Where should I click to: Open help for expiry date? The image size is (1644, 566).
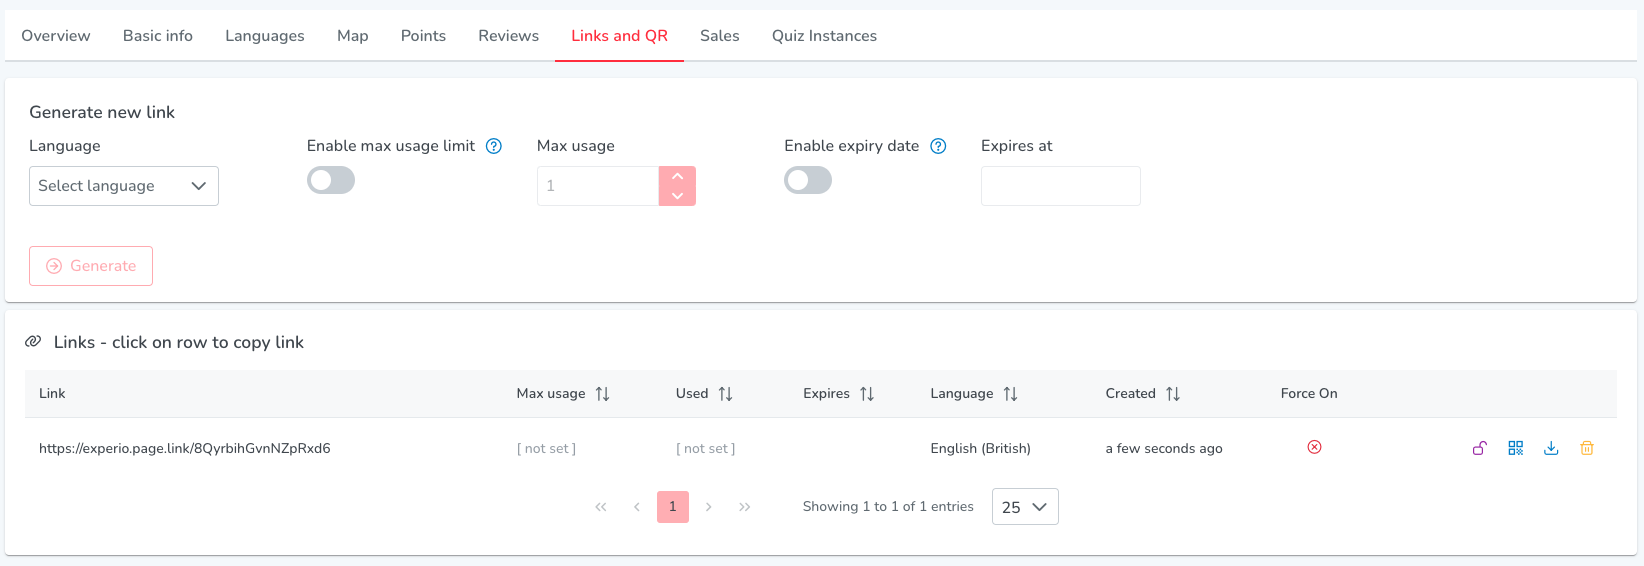(938, 146)
